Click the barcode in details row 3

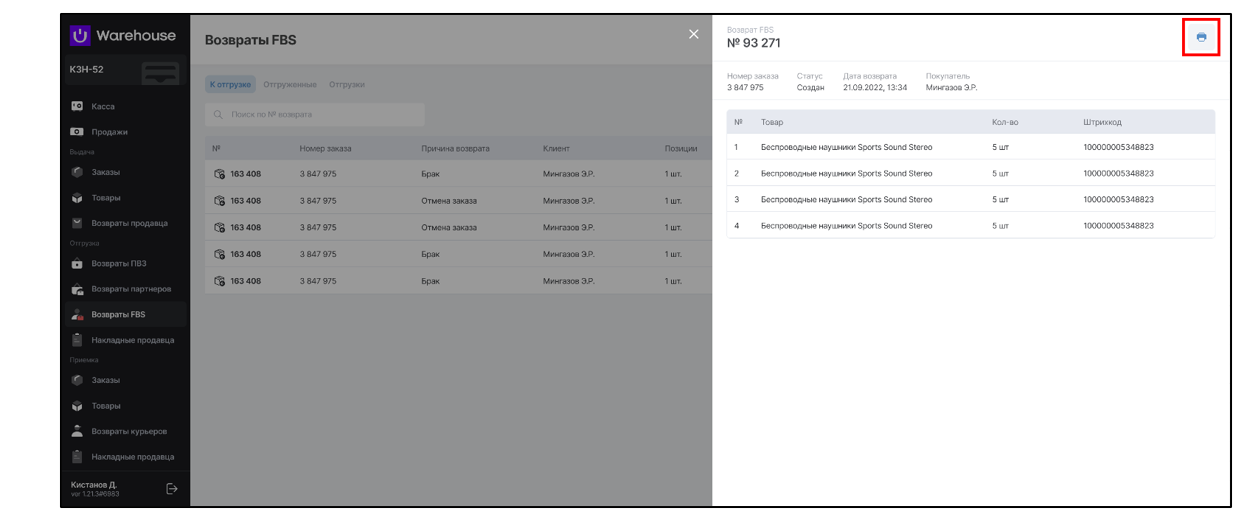(x=1118, y=199)
